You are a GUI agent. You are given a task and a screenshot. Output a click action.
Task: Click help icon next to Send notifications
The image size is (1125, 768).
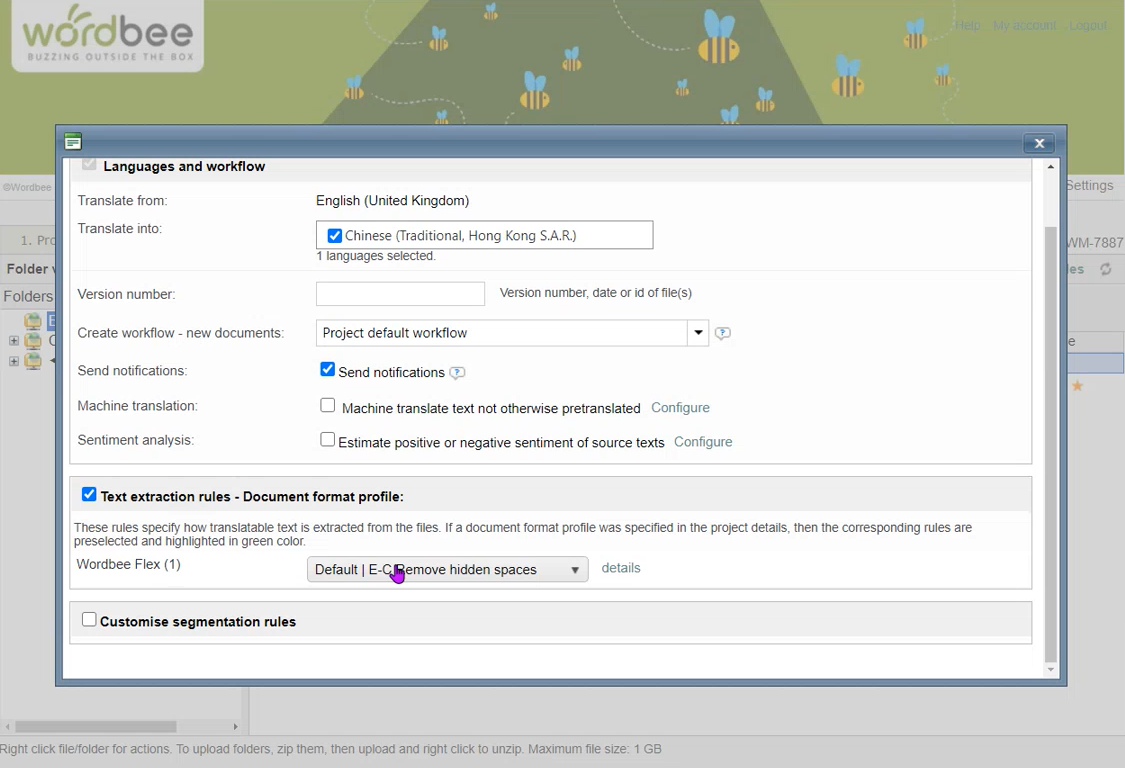click(x=457, y=373)
